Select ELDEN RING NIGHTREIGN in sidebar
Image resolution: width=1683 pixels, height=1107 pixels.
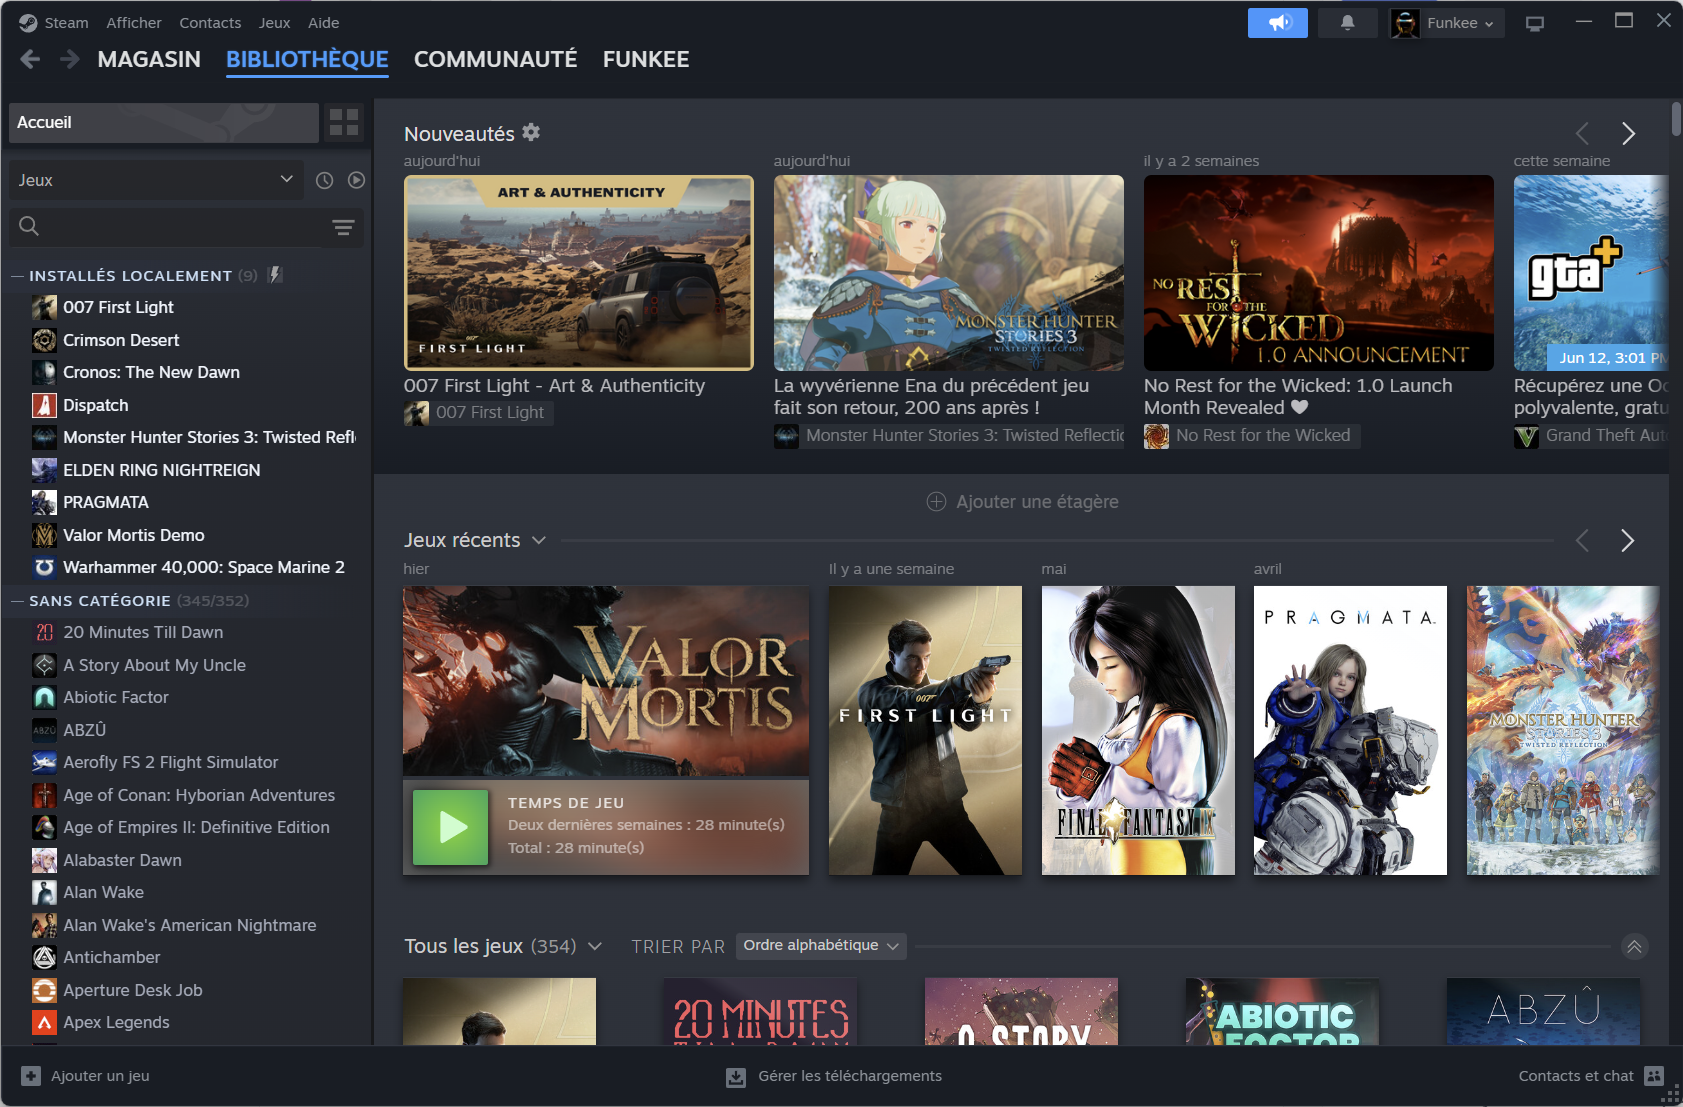[x=161, y=470]
